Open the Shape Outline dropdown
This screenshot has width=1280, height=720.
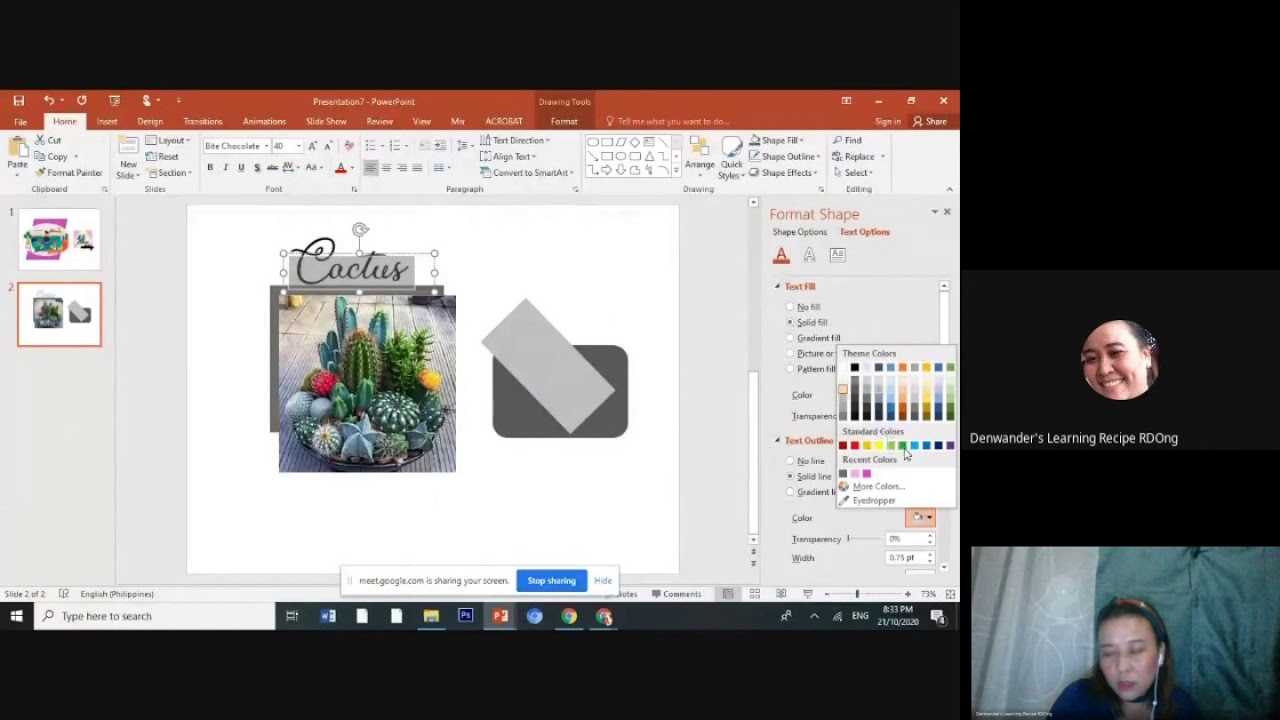(x=785, y=156)
